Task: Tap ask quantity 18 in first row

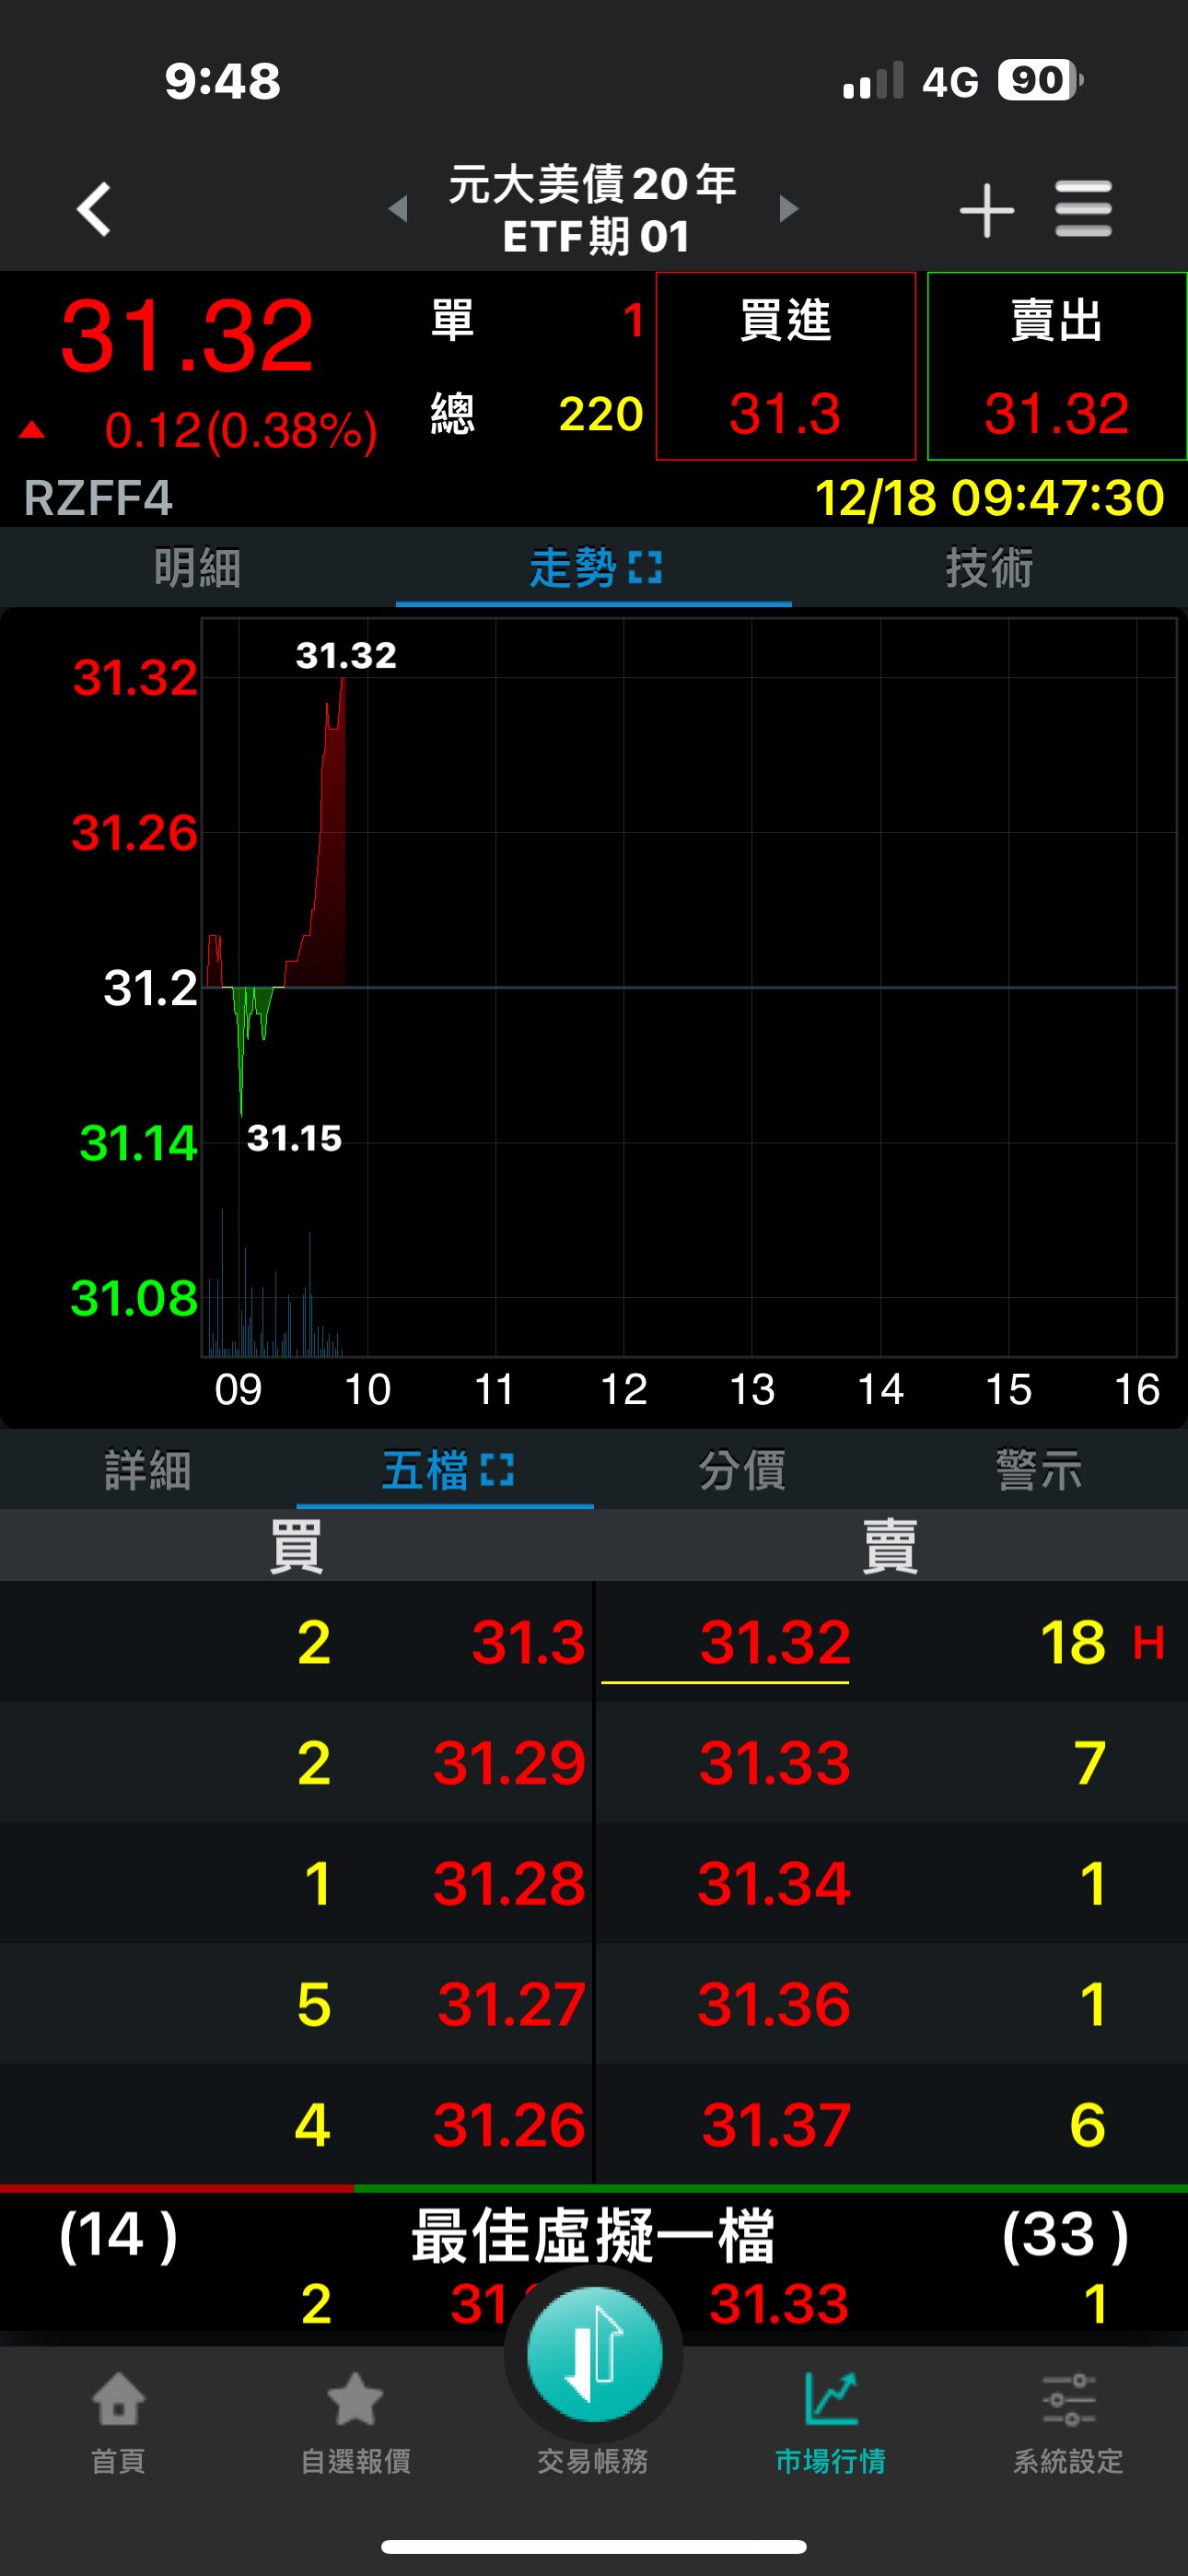Action: coord(1073,1643)
